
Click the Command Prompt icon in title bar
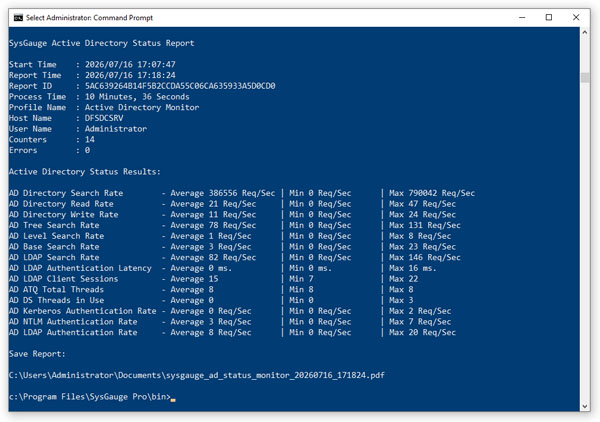pos(18,18)
